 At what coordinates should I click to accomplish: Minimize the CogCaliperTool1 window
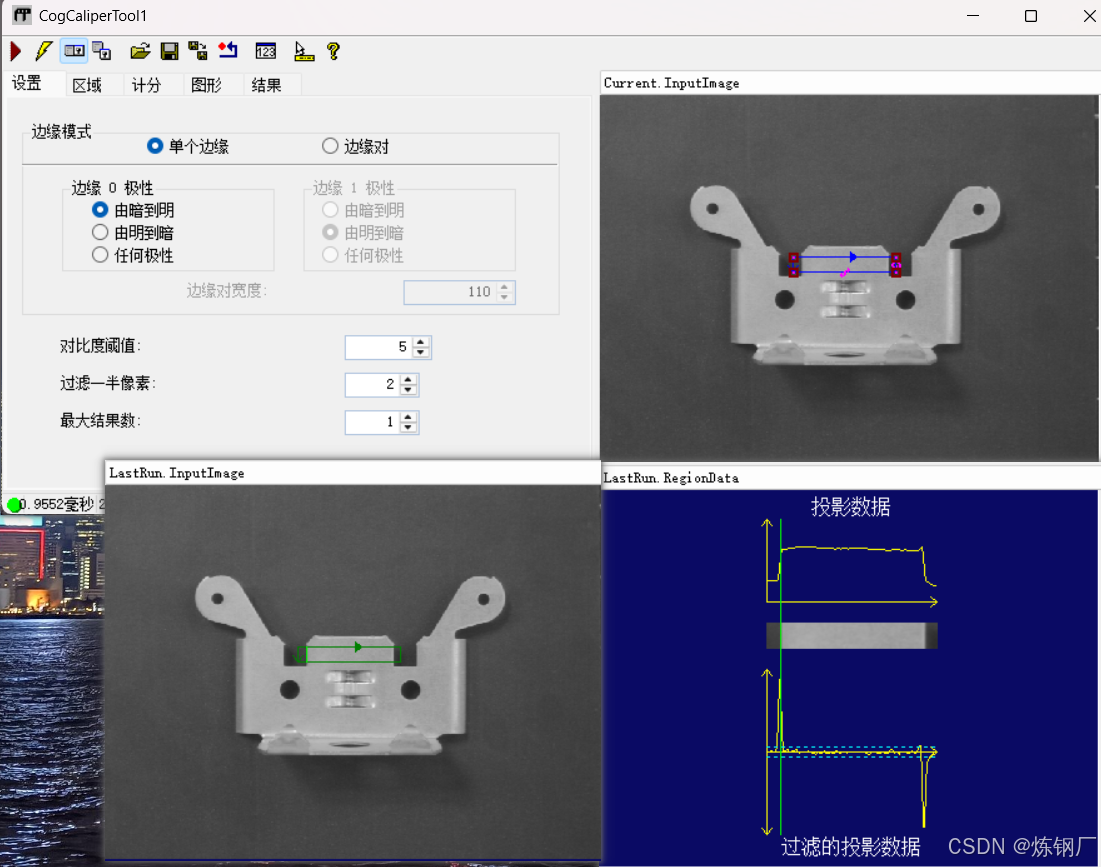point(973,15)
